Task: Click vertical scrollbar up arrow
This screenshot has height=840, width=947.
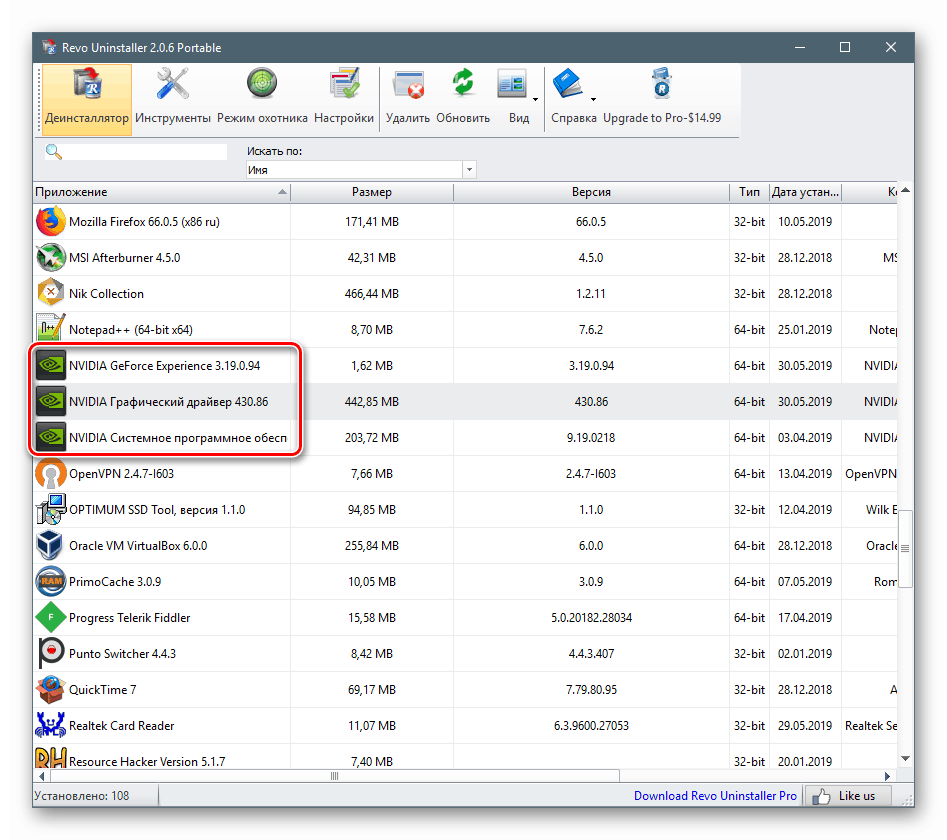Action: (x=905, y=190)
